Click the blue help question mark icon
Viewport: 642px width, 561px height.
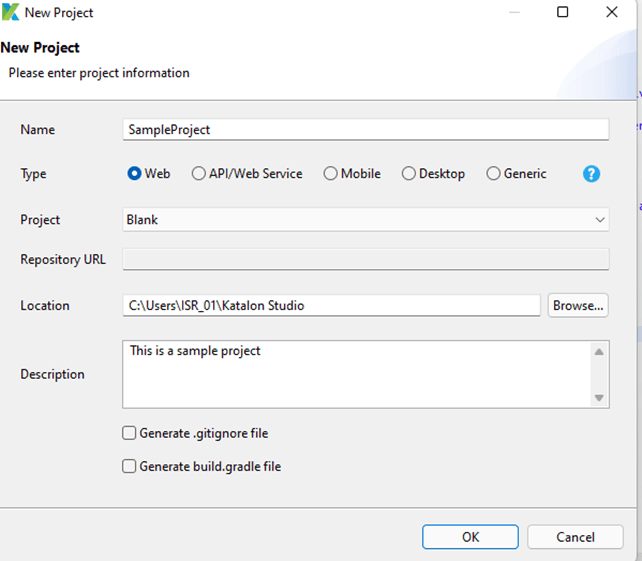pyautogui.click(x=591, y=174)
